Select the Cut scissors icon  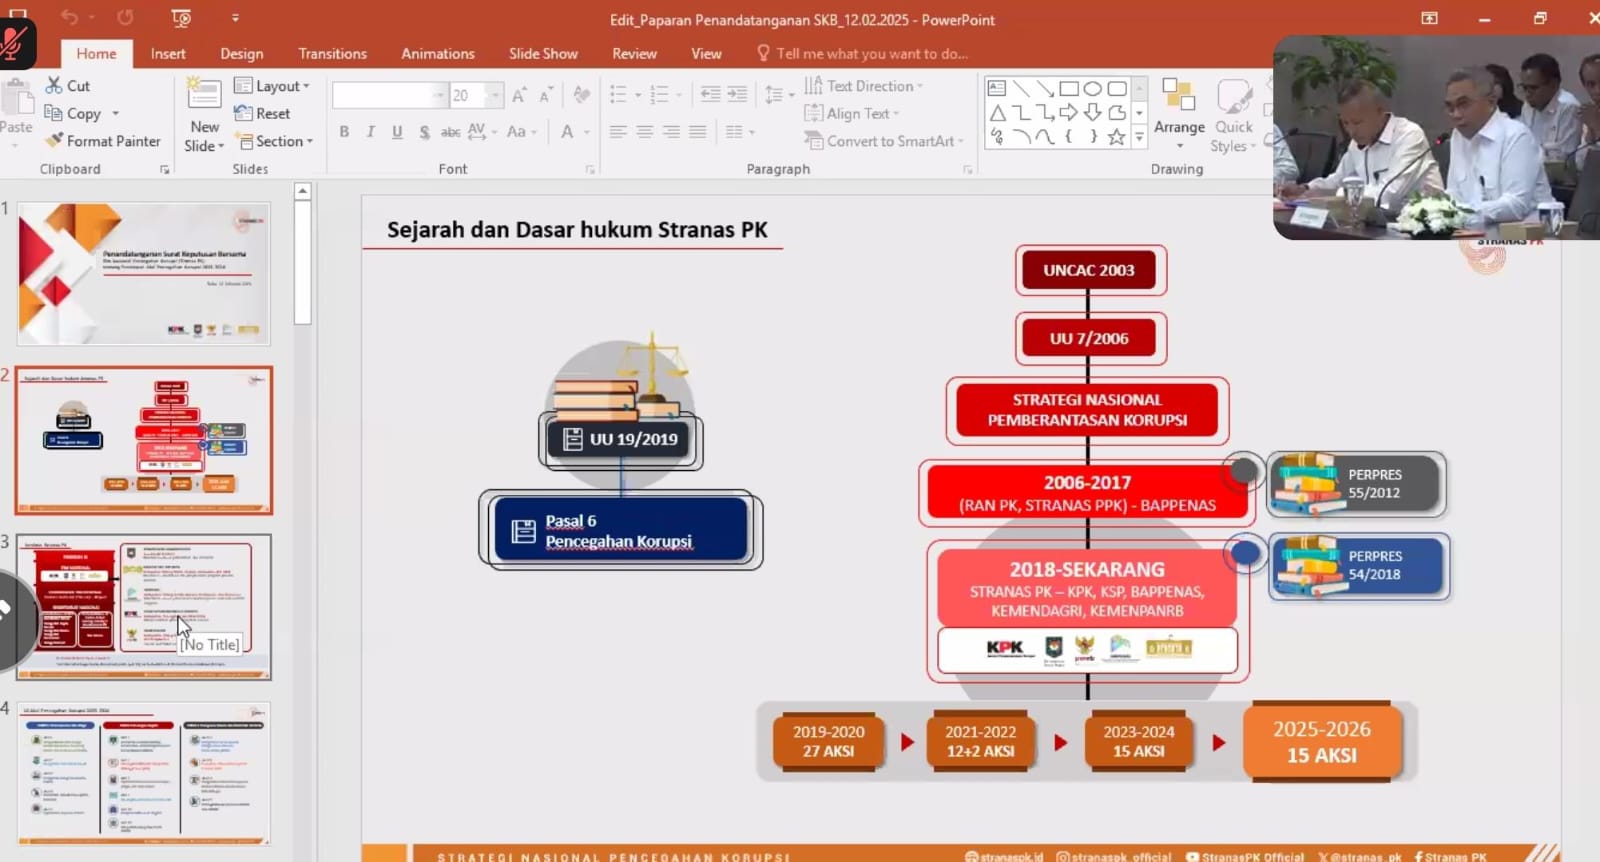point(54,86)
